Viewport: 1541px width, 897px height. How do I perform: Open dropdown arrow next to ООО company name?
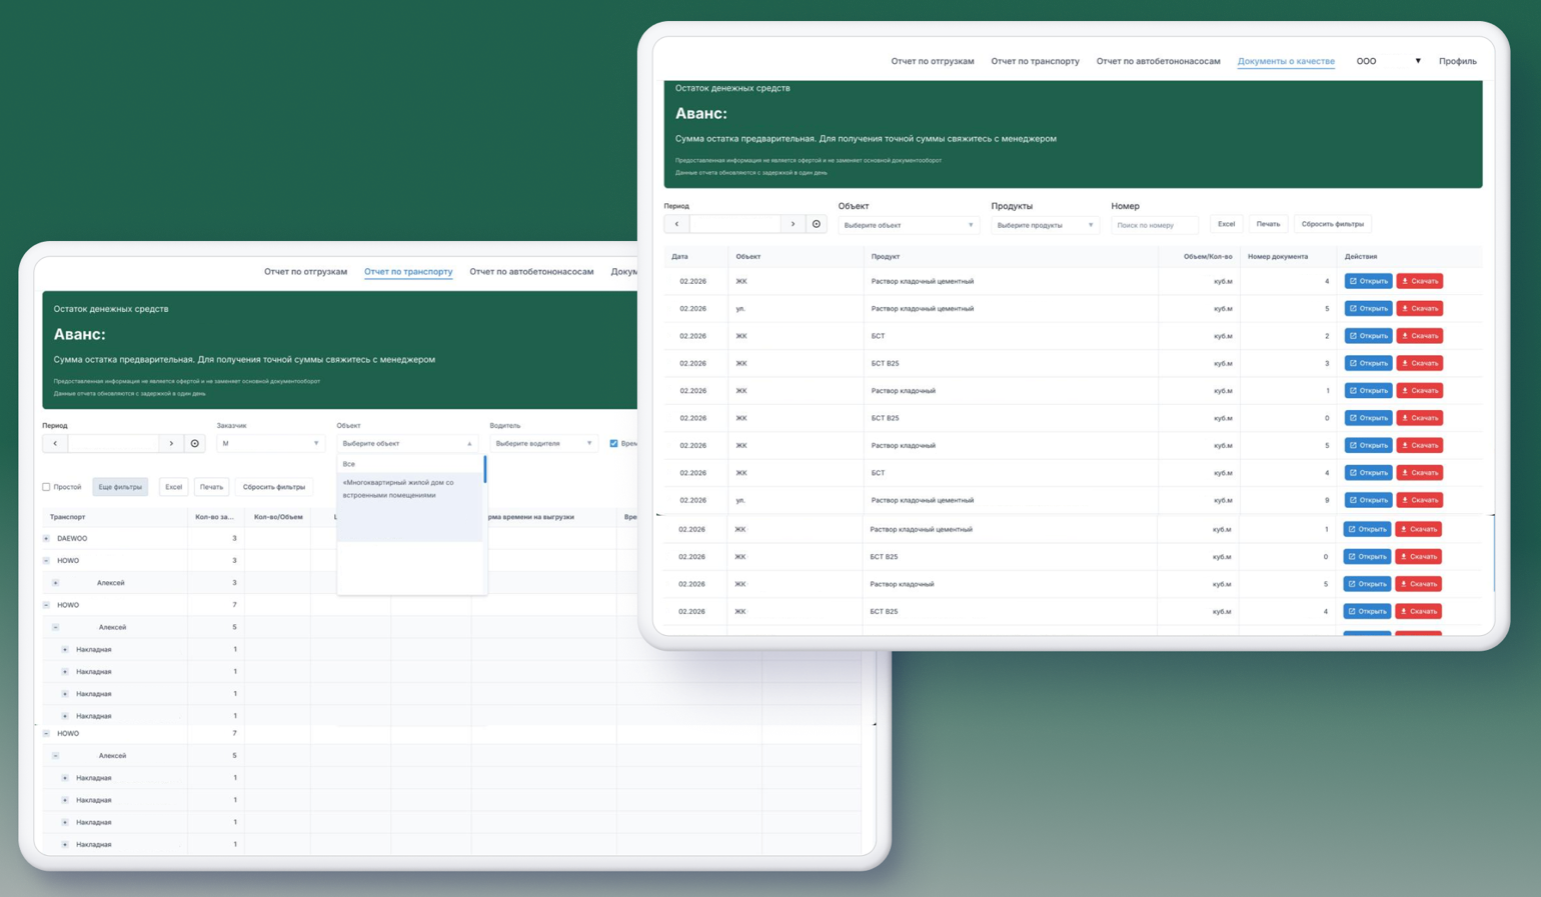(1418, 61)
